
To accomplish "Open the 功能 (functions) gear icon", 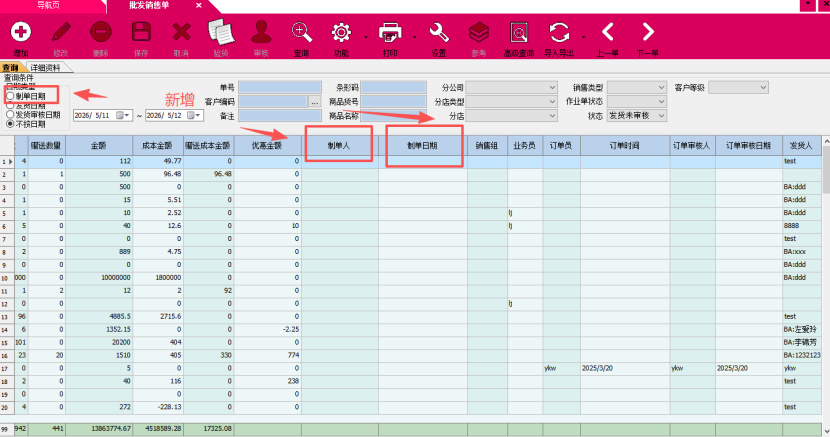I will click(341, 32).
